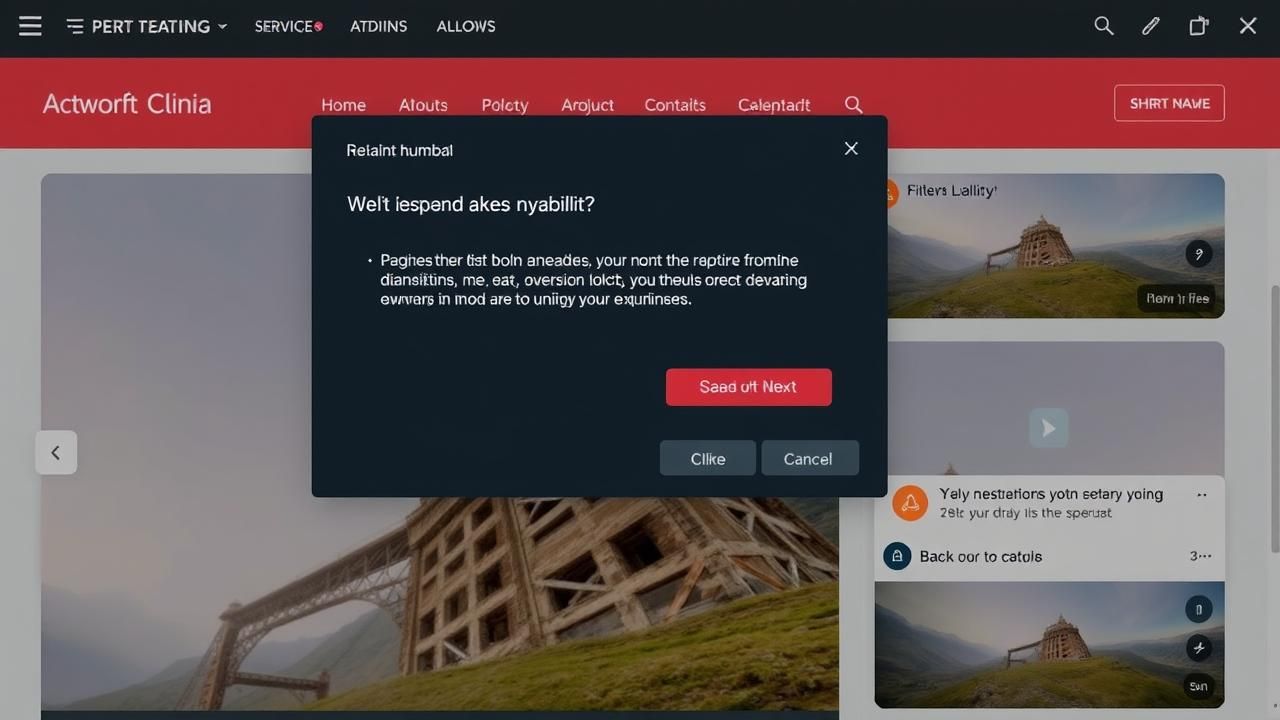The height and width of the screenshot is (720, 1280).
Task: Open the SERVICE menu
Action: pyautogui.click(x=288, y=26)
